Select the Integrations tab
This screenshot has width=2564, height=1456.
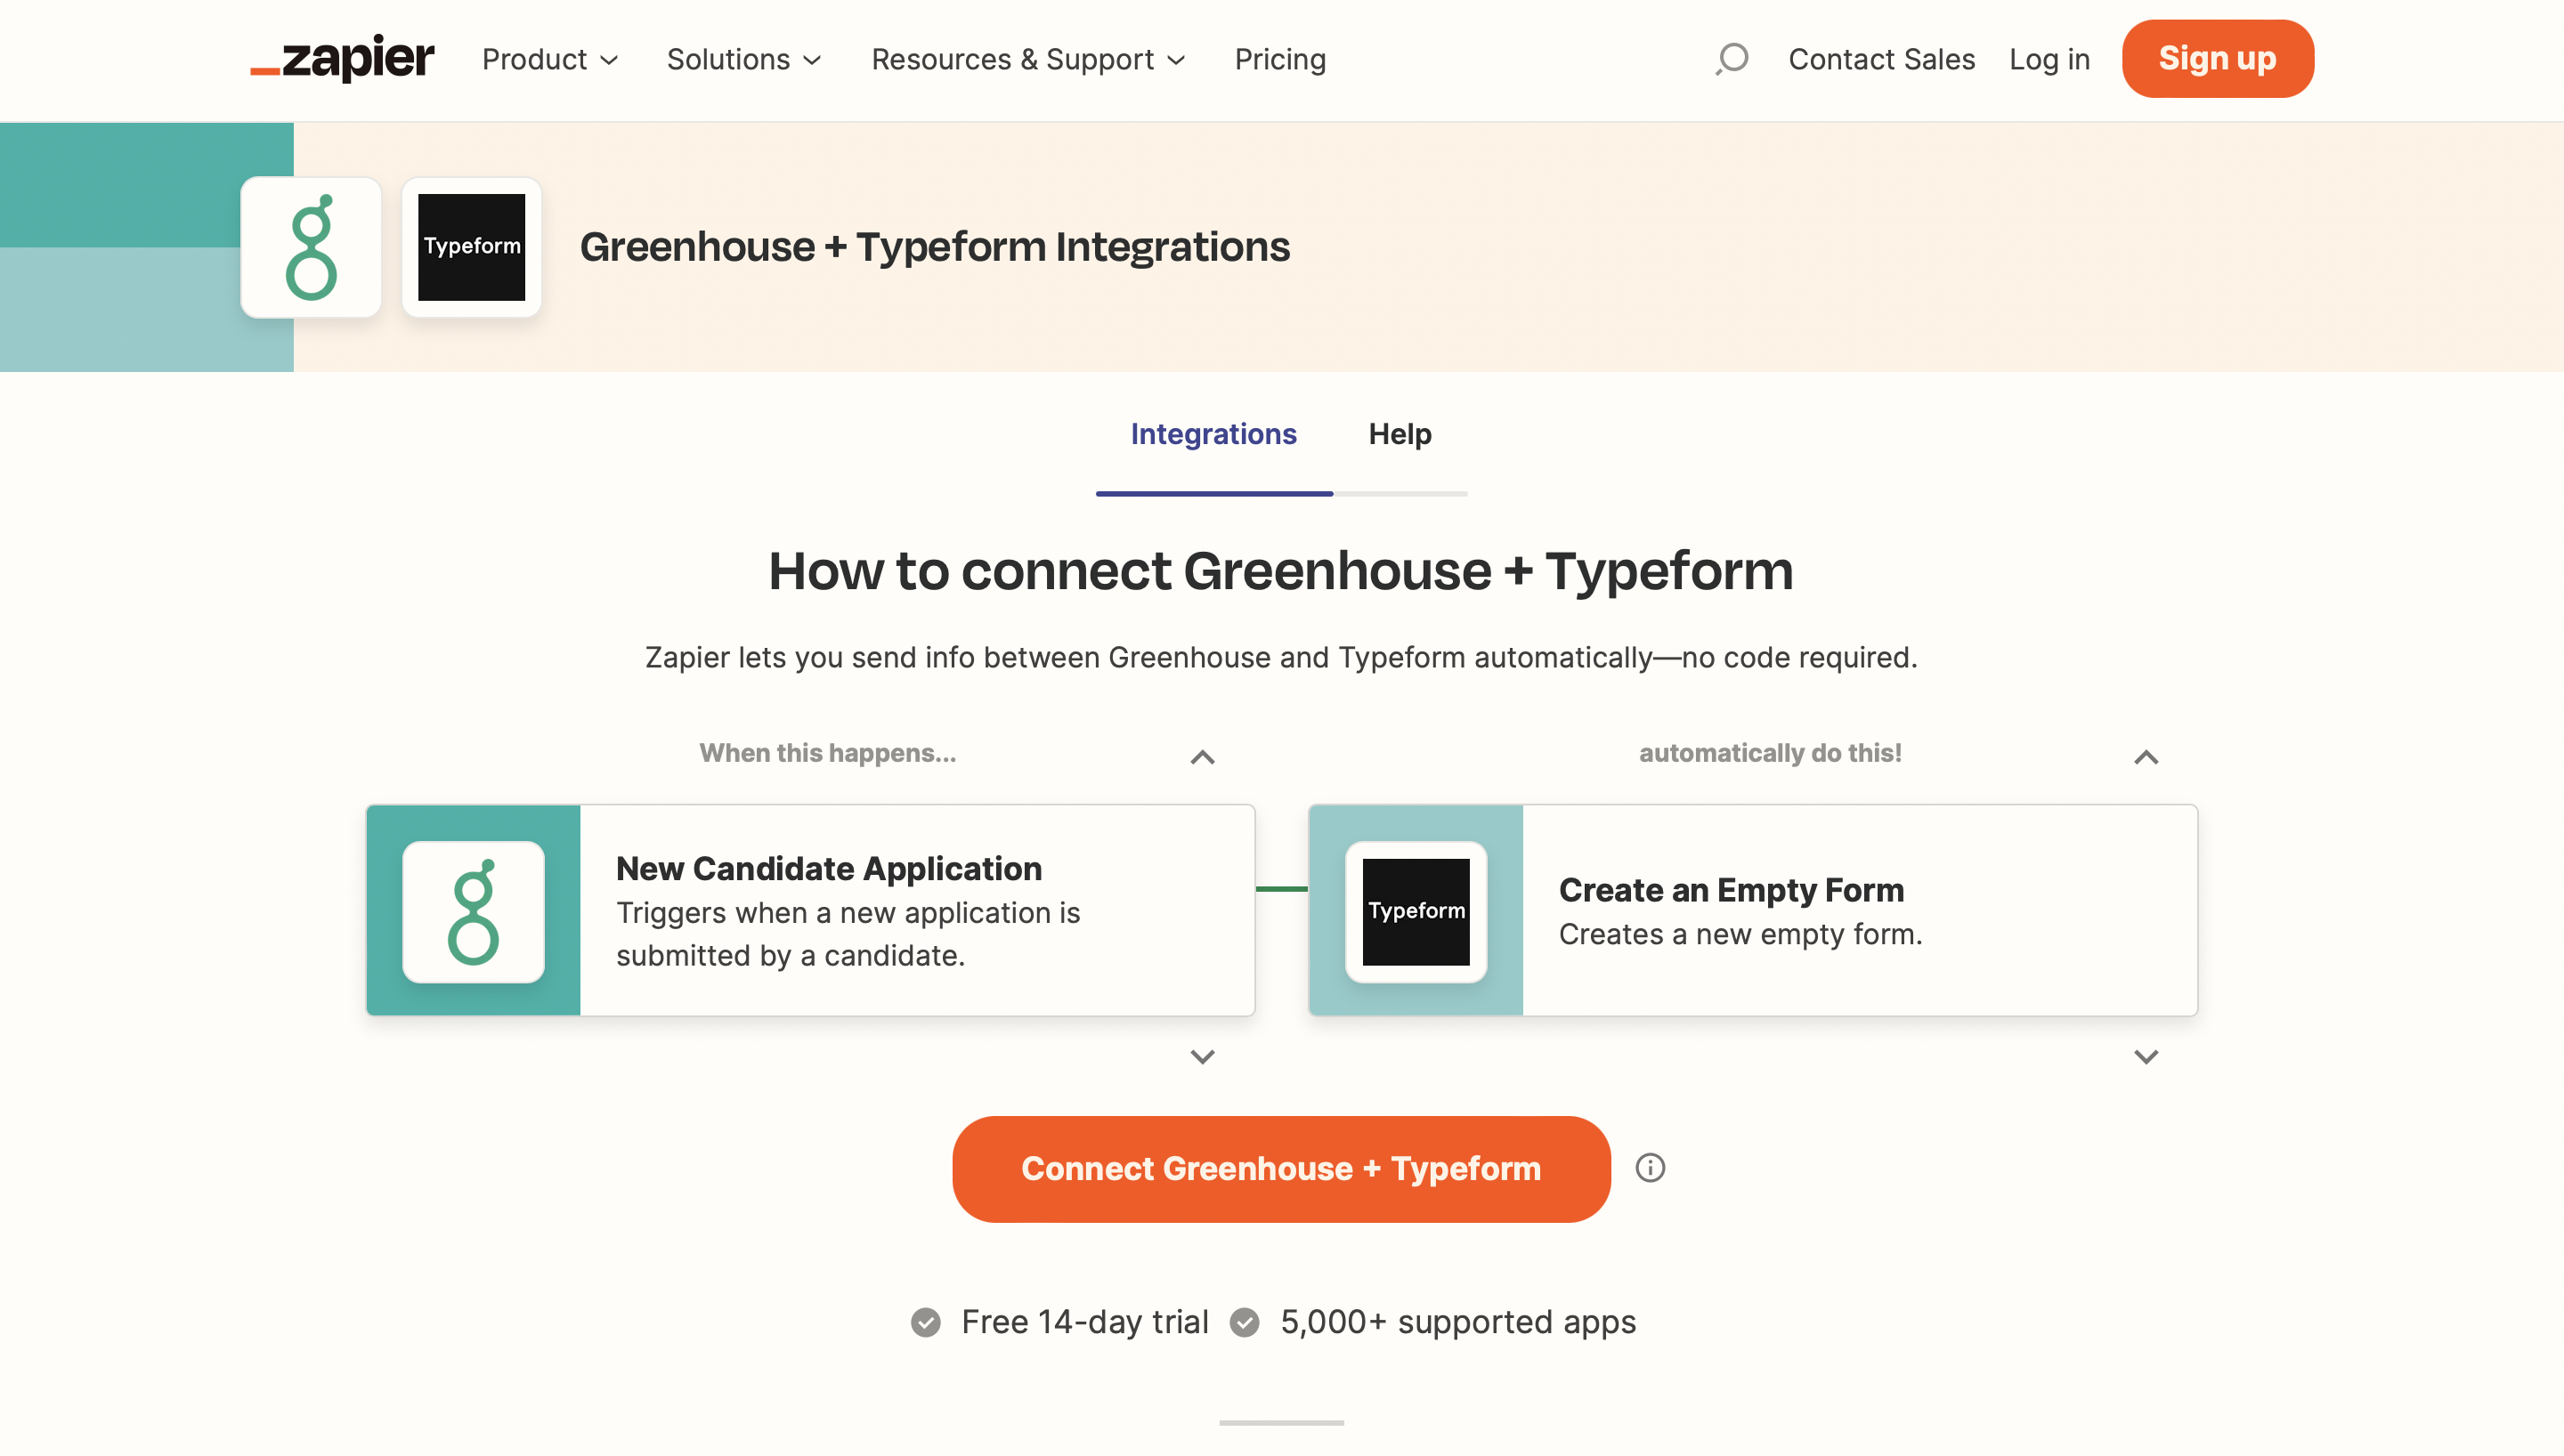point(1213,435)
